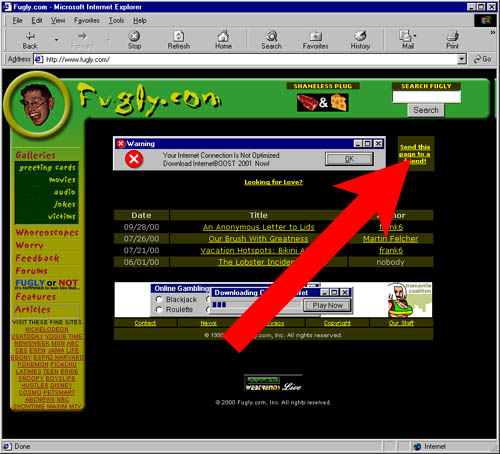Open the Galleries sidebar section
The image size is (500, 454).
click(x=35, y=155)
